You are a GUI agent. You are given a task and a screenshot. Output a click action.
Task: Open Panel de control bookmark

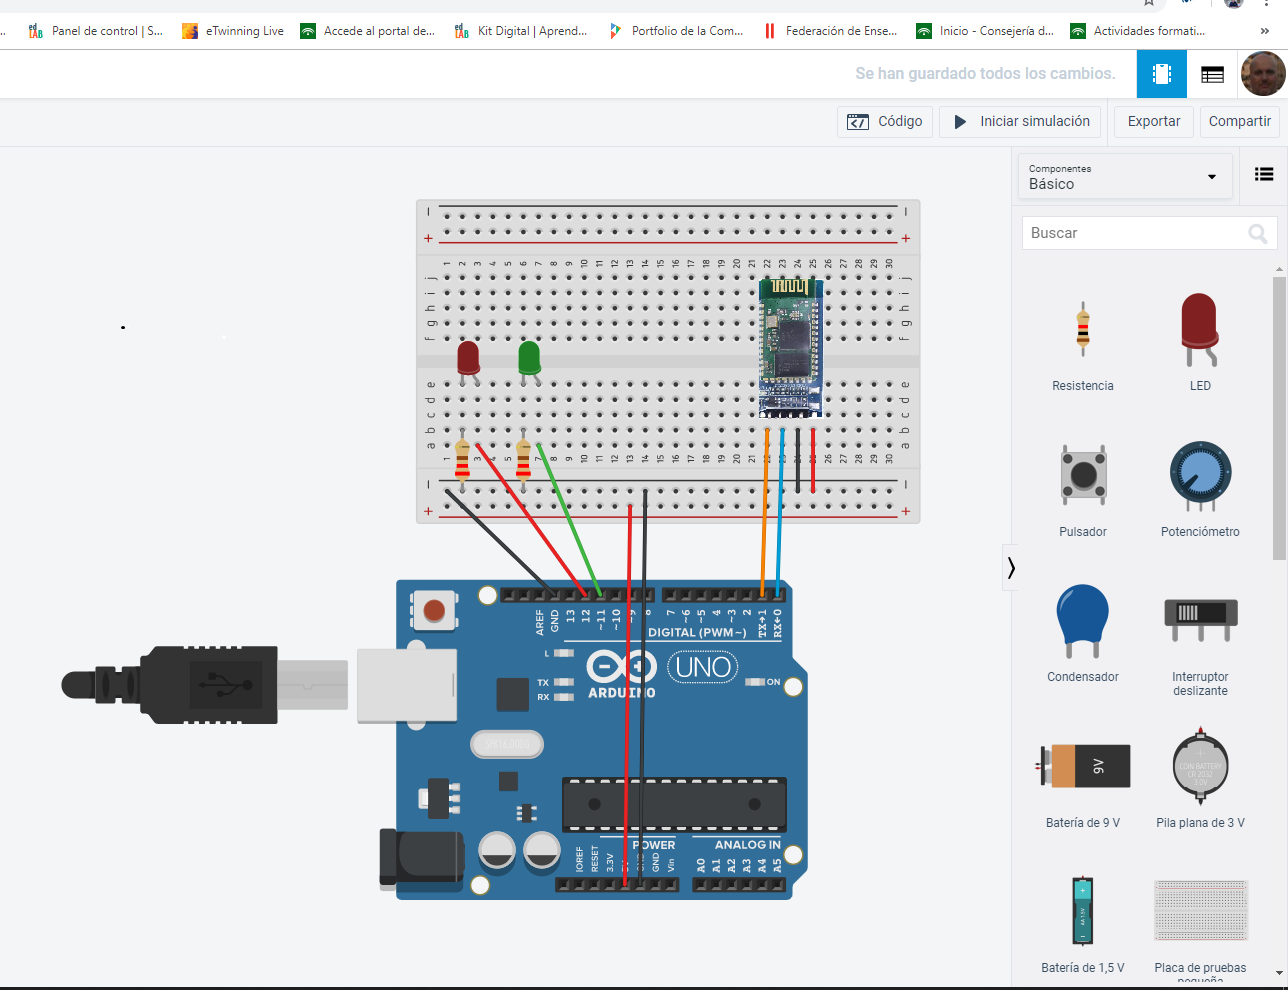(x=95, y=31)
